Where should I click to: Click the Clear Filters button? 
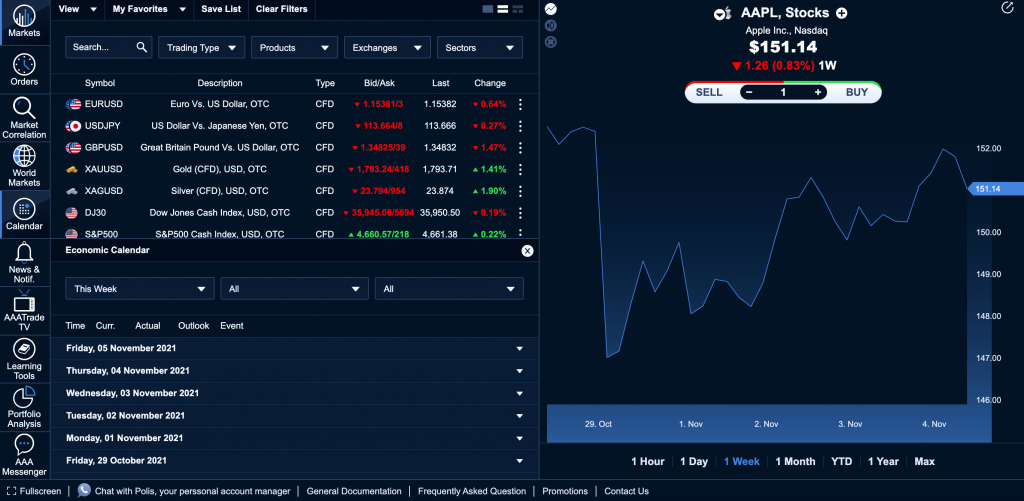pyautogui.click(x=282, y=9)
